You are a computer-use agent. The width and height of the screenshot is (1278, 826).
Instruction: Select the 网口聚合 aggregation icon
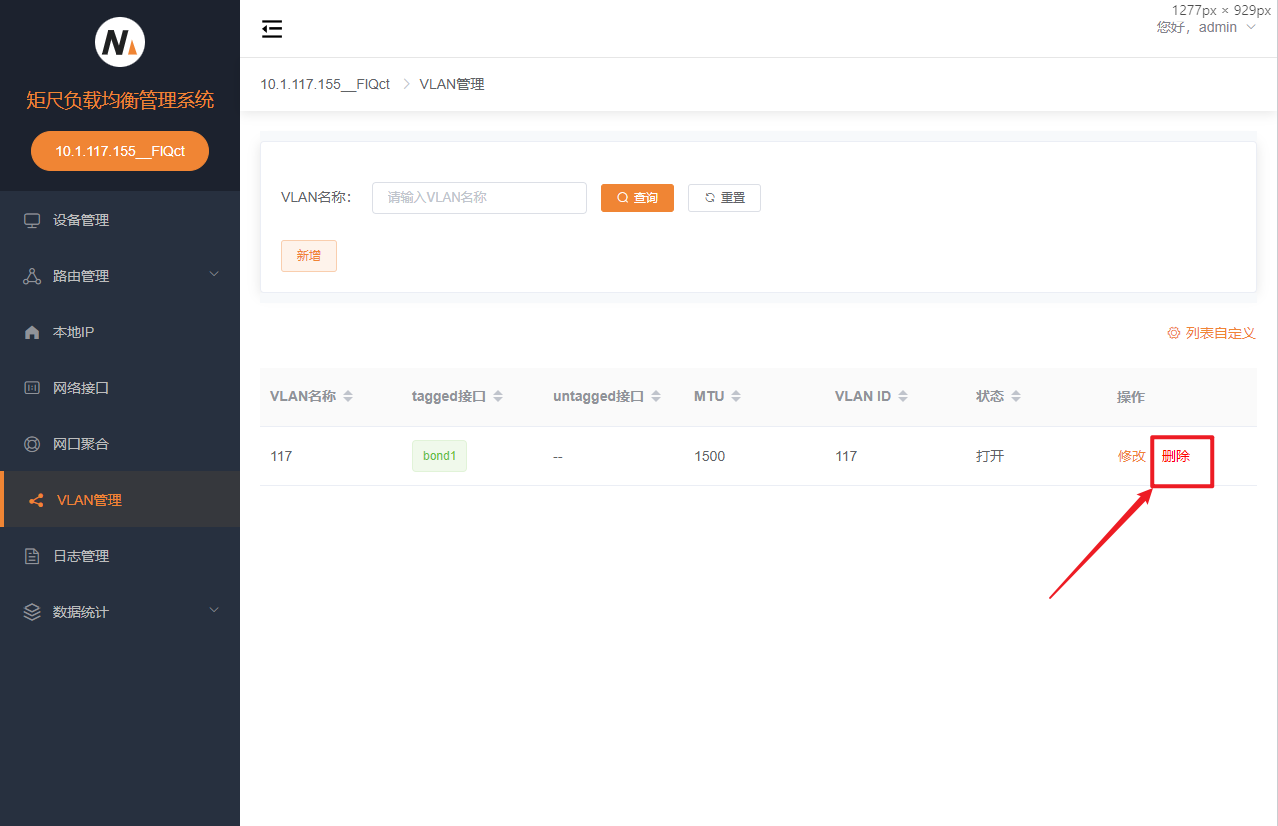[32, 443]
